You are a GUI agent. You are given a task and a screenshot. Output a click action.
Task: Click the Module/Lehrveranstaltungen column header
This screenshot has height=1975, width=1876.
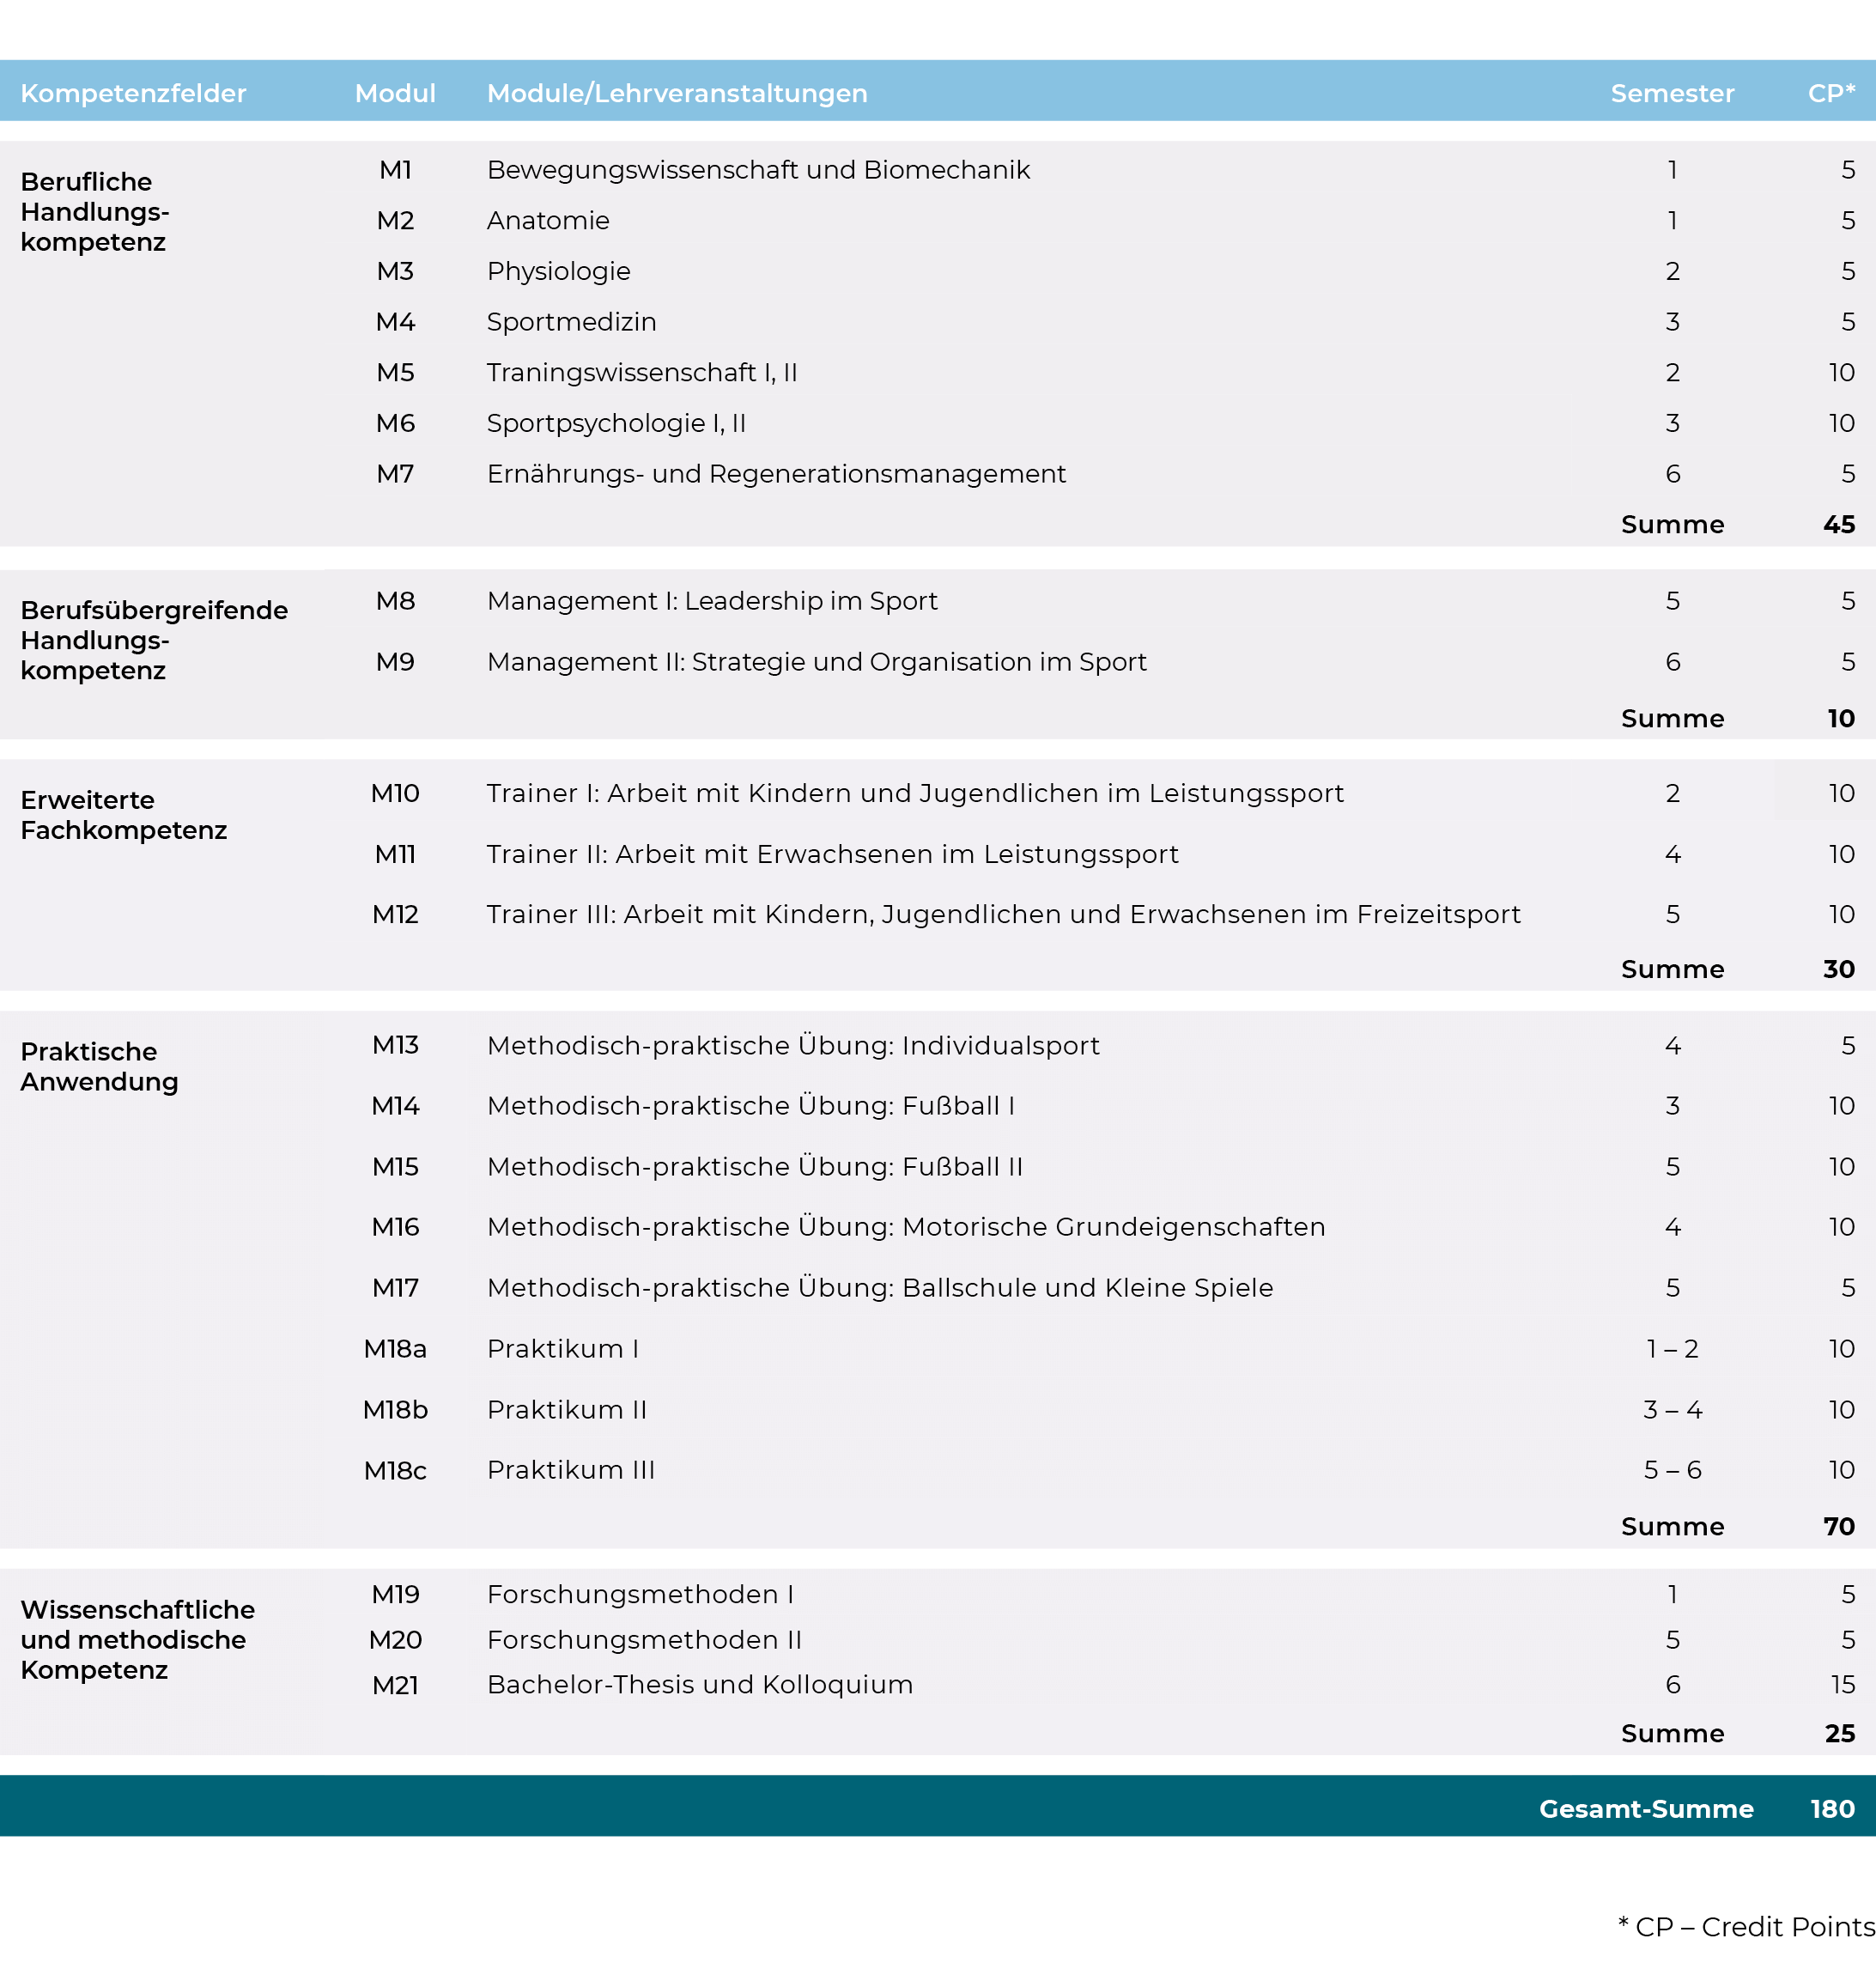[676, 92]
